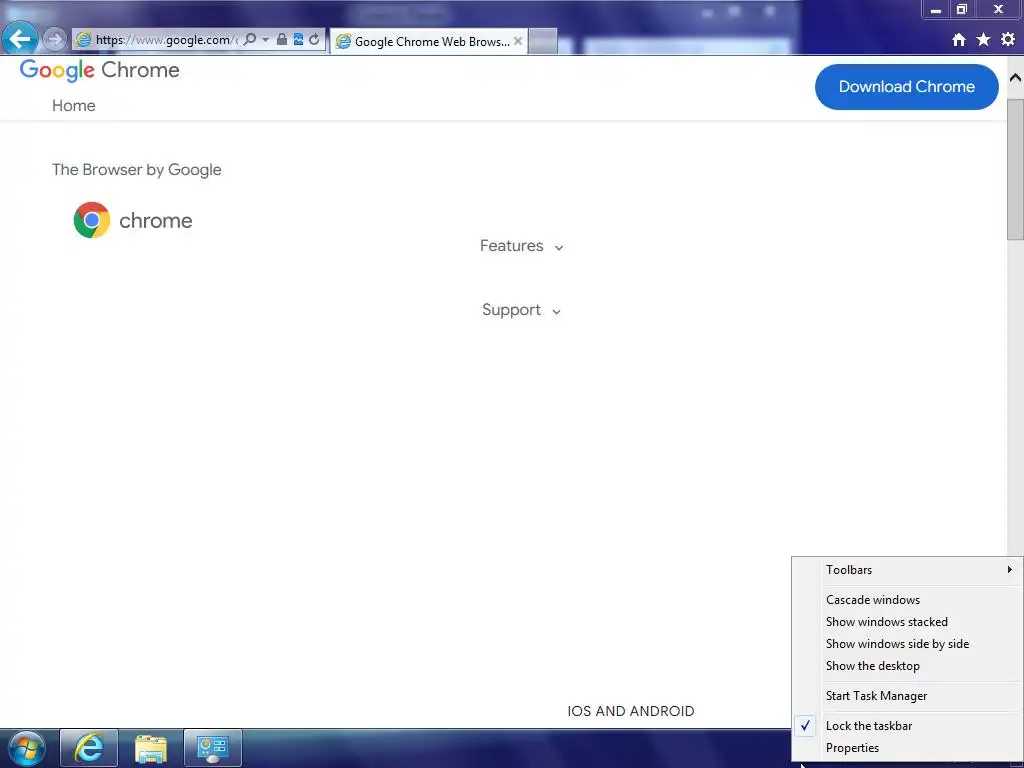Open the Windows Start orb

[x=27, y=748]
